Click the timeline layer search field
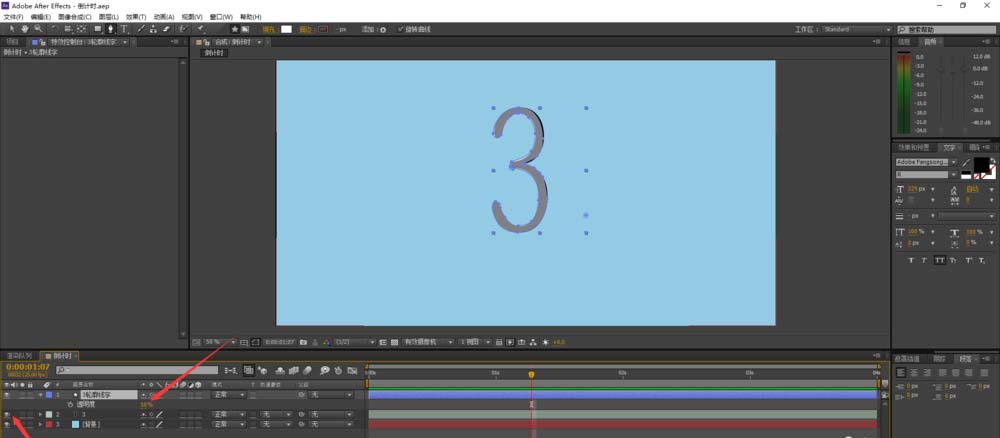This screenshot has width=1000, height=438. pos(137,370)
